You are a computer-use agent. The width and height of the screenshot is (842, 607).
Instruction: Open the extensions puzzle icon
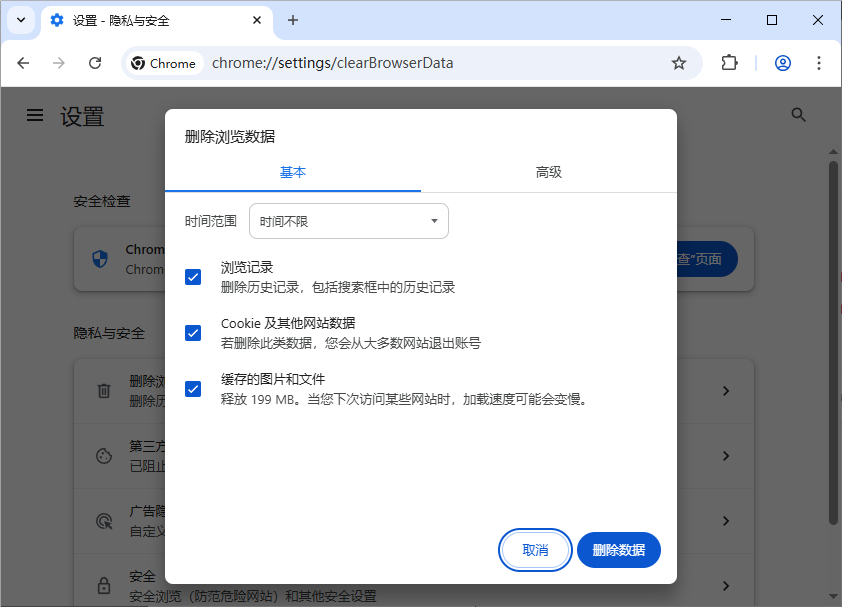click(729, 62)
